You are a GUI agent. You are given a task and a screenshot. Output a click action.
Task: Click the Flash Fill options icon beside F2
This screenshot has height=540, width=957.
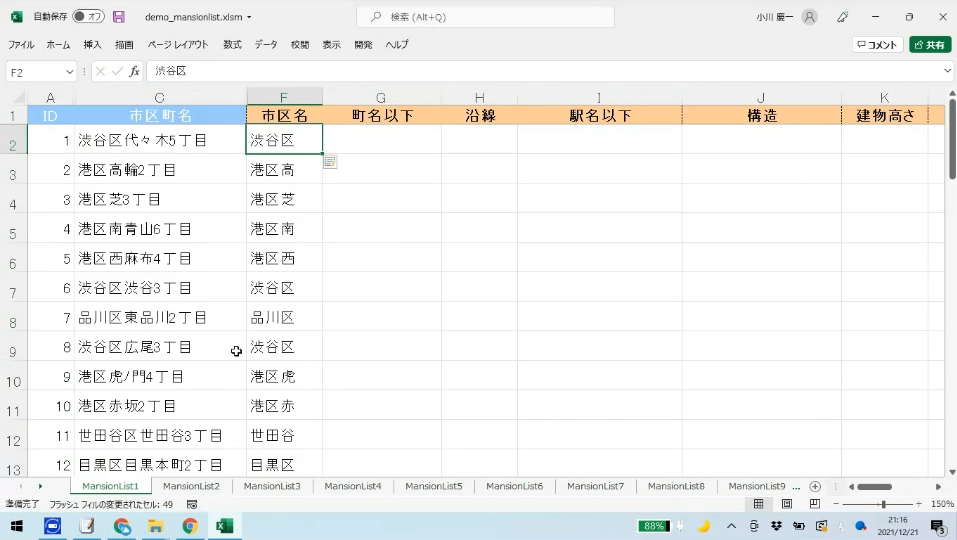coord(330,162)
